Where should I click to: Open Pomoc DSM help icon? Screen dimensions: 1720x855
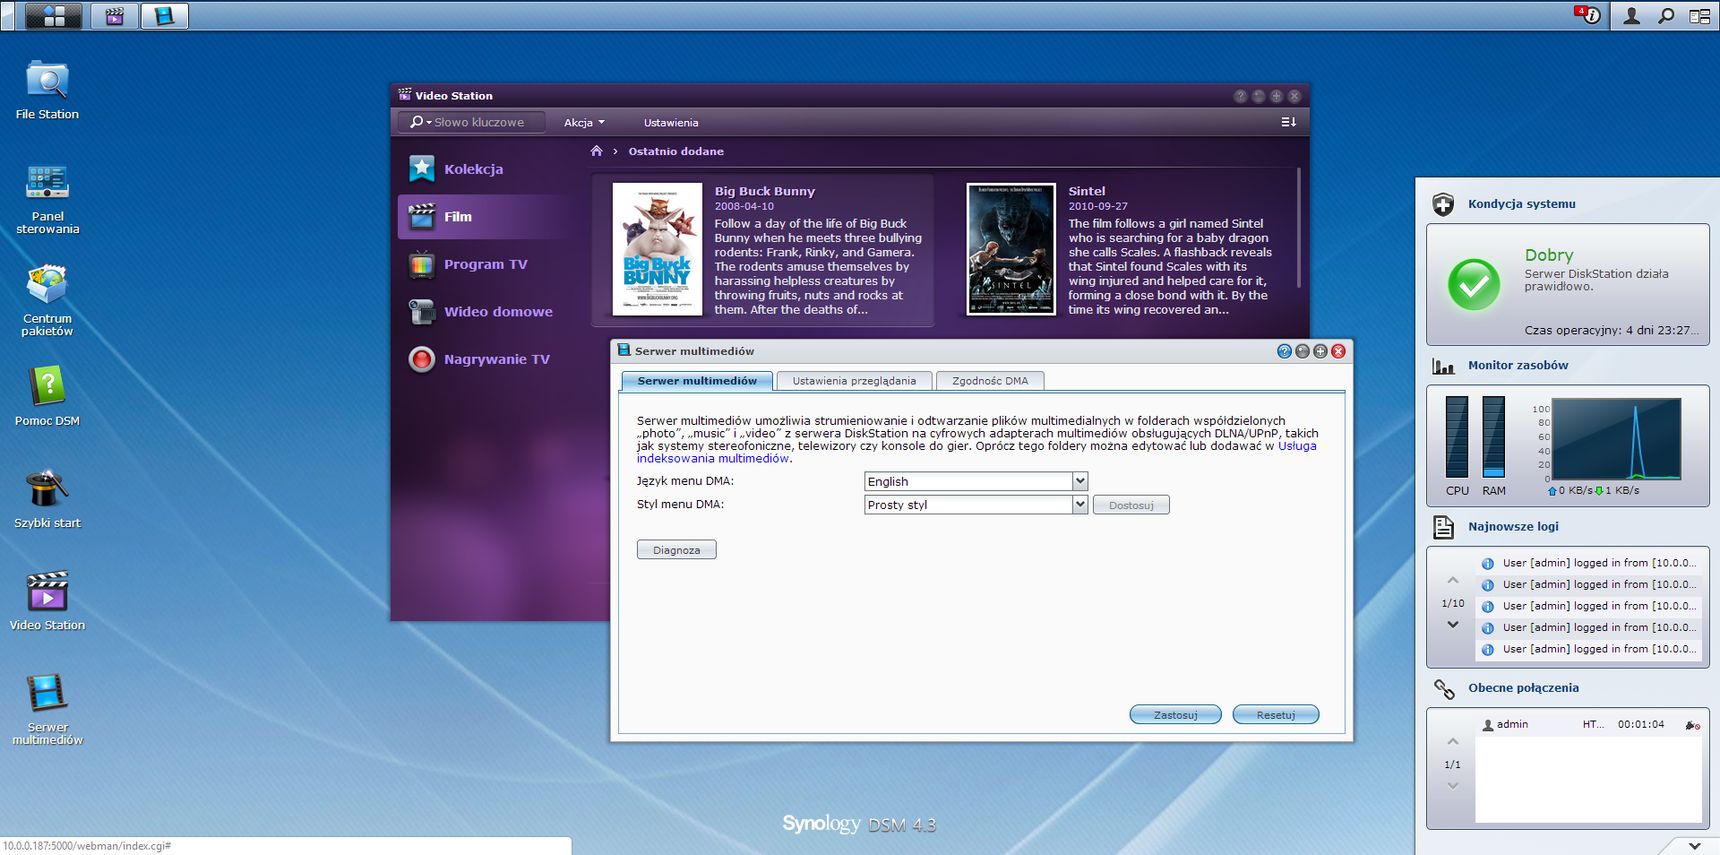tap(47, 395)
